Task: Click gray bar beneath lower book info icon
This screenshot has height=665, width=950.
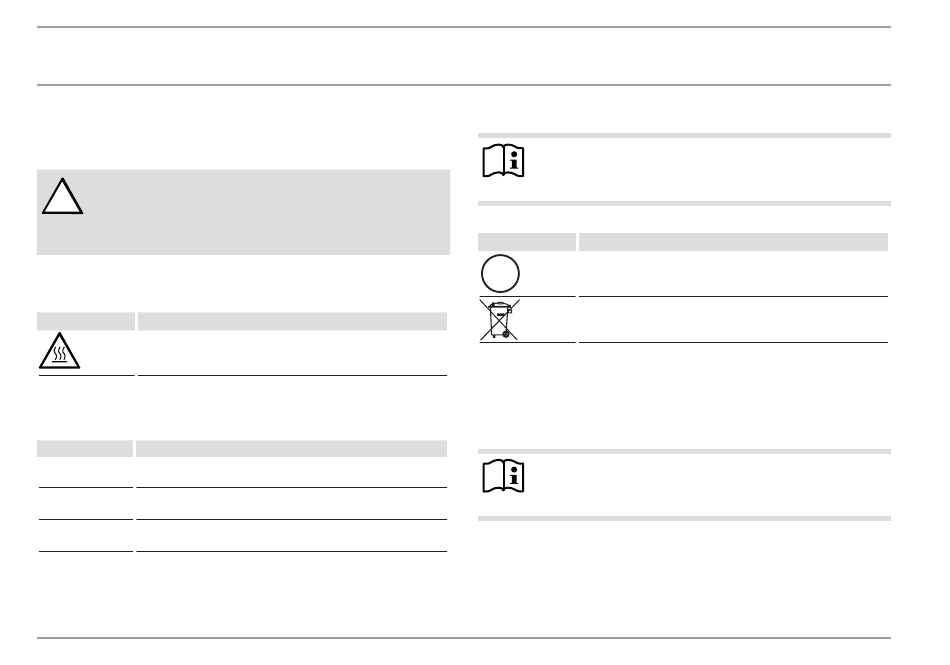Action: point(684,518)
